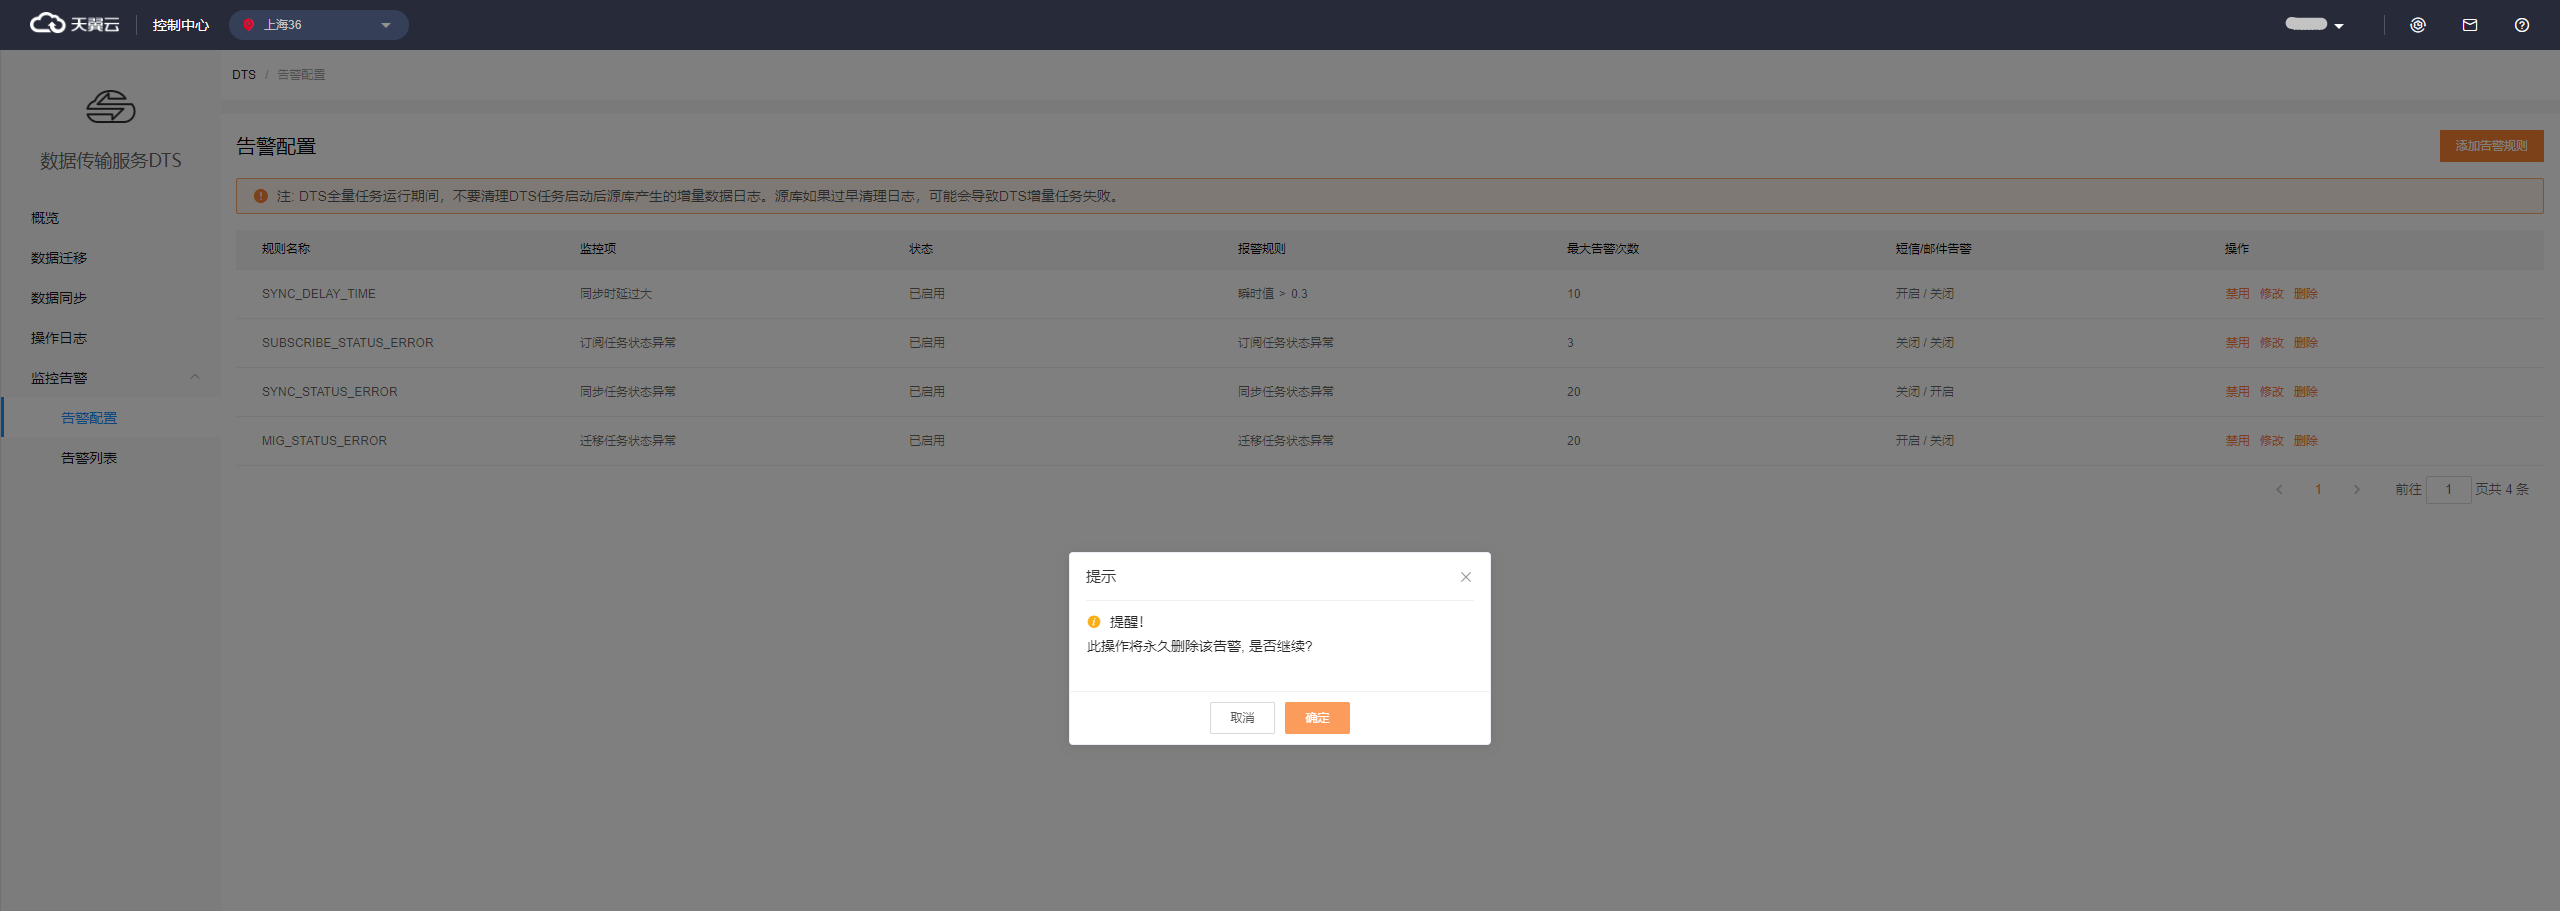The image size is (2560, 911).
Task: Open the mail messages icon in header
Action: click(x=2469, y=25)
